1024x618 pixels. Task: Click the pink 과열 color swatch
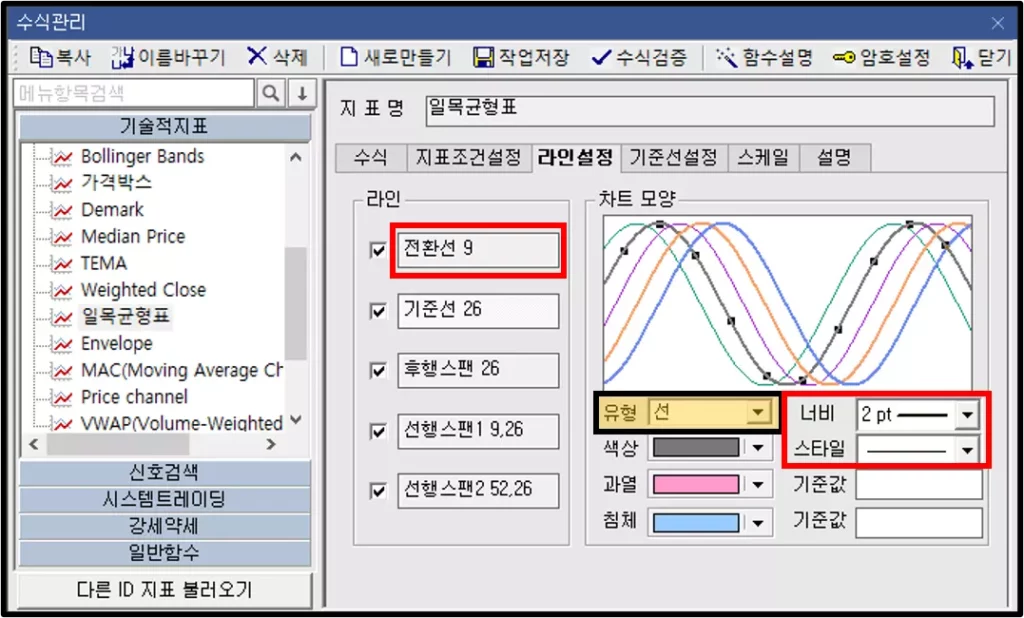[x=696, y=485]
